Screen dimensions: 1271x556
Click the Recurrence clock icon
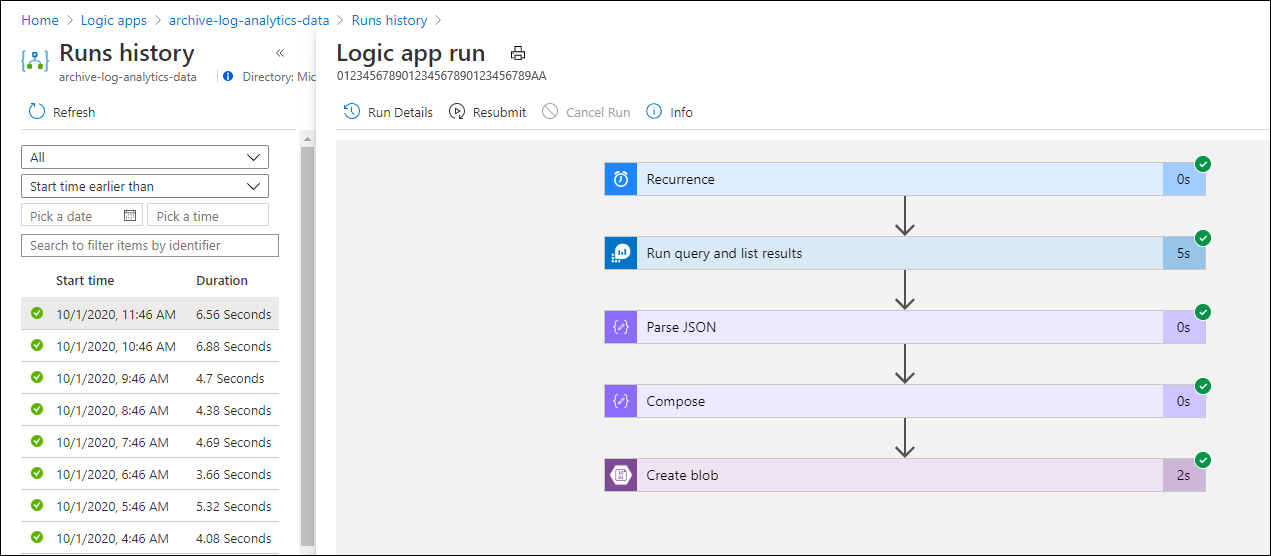(x=621, y=180)
